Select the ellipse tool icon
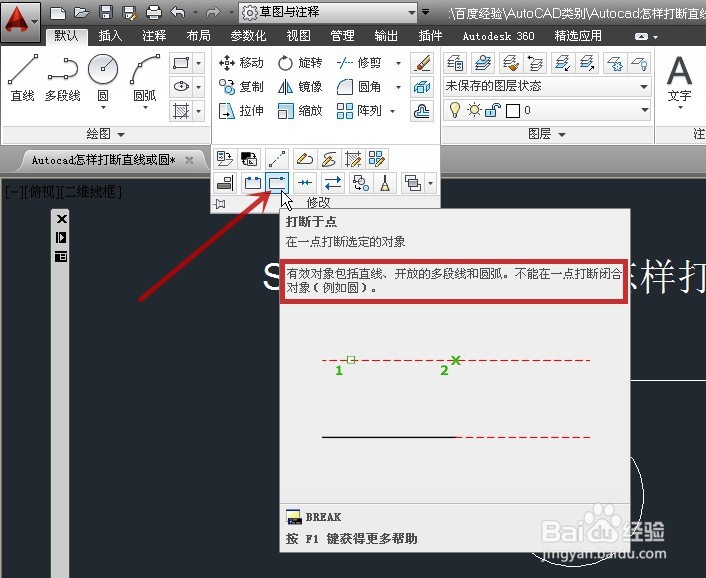This screenshot has height=578, width=706. (181, 86)
